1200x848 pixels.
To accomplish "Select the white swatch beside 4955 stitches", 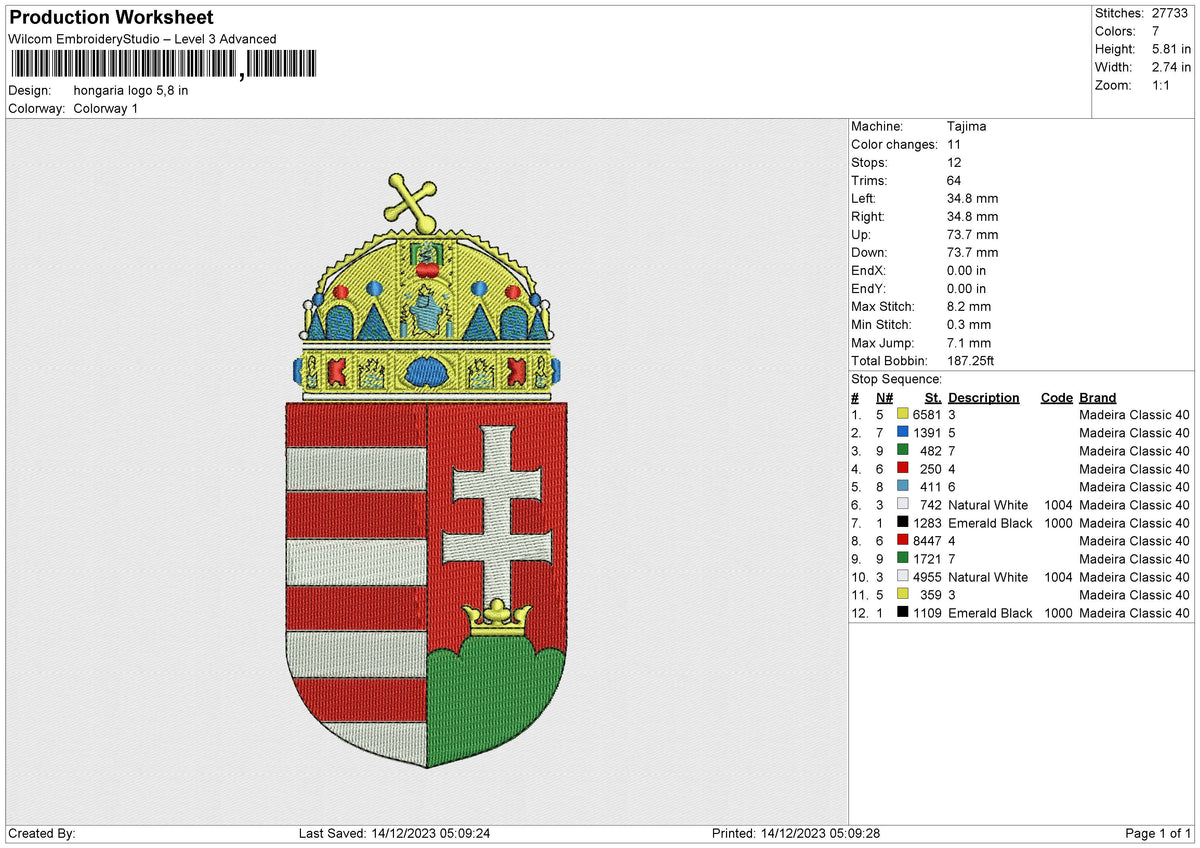I will pos(903,577).
